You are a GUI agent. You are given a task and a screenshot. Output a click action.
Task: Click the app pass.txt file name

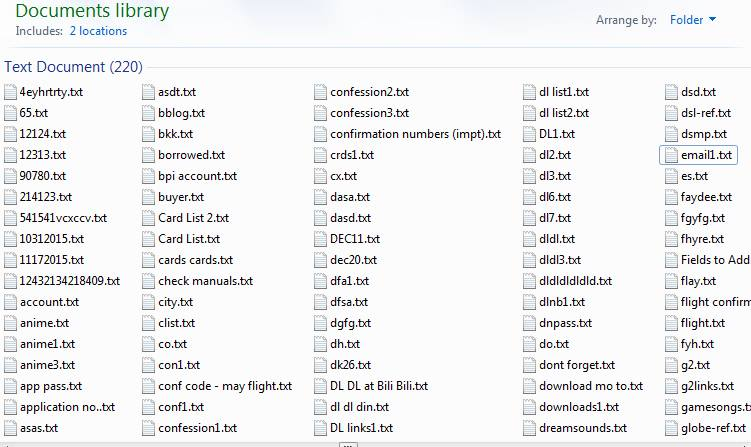click(50, 386)
